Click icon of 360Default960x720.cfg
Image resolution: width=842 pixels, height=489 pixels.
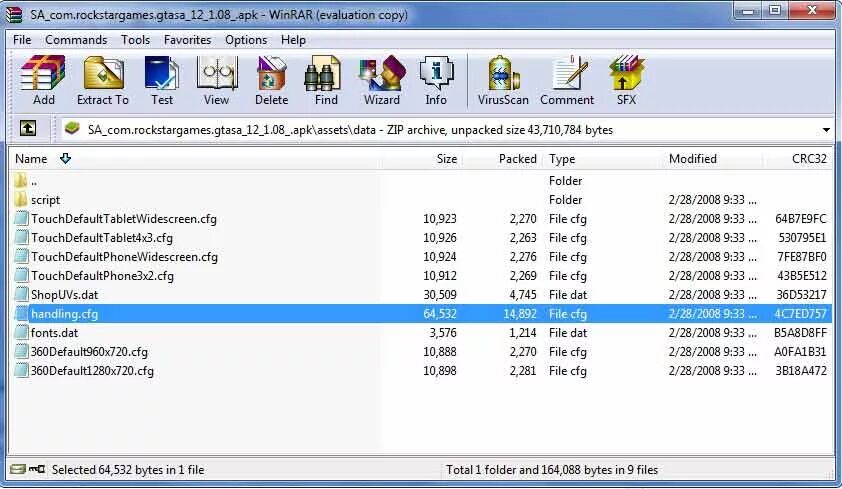coord(21,352)
